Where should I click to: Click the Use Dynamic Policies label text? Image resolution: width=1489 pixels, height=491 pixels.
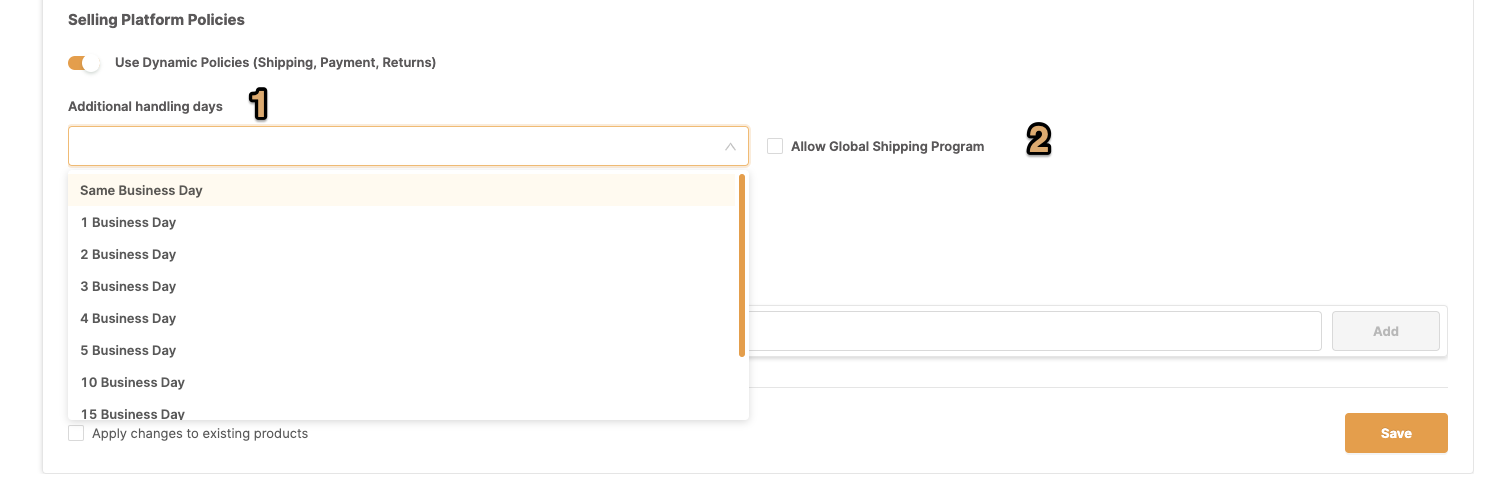point(275,62)
